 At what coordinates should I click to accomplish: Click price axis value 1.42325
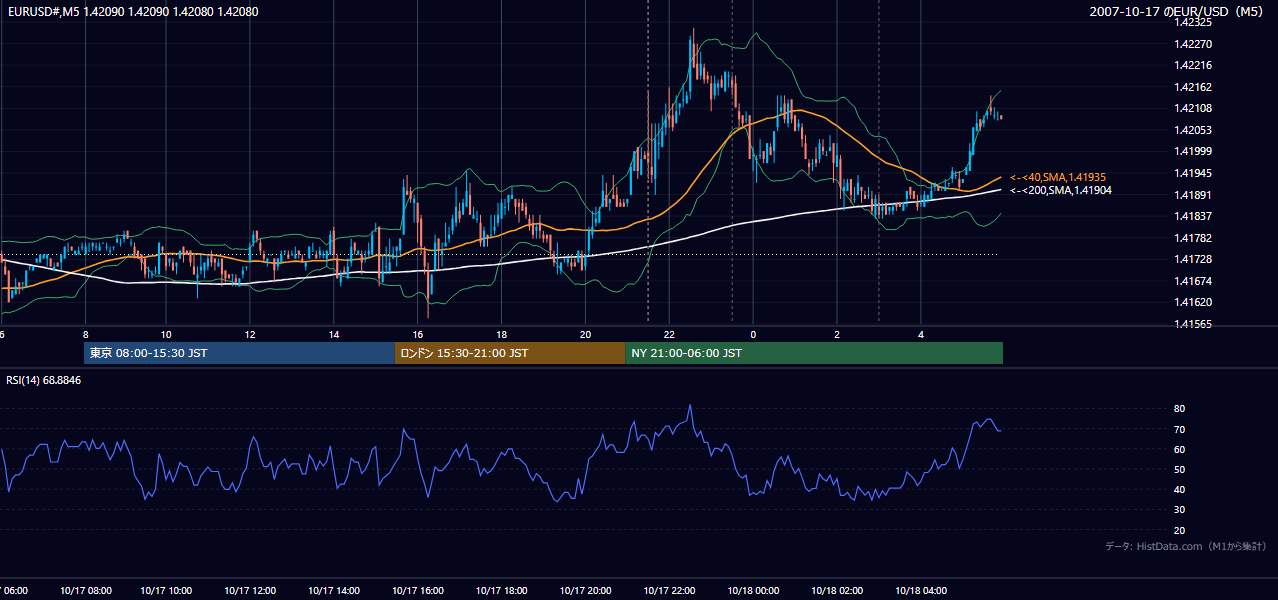(1194, 22)
